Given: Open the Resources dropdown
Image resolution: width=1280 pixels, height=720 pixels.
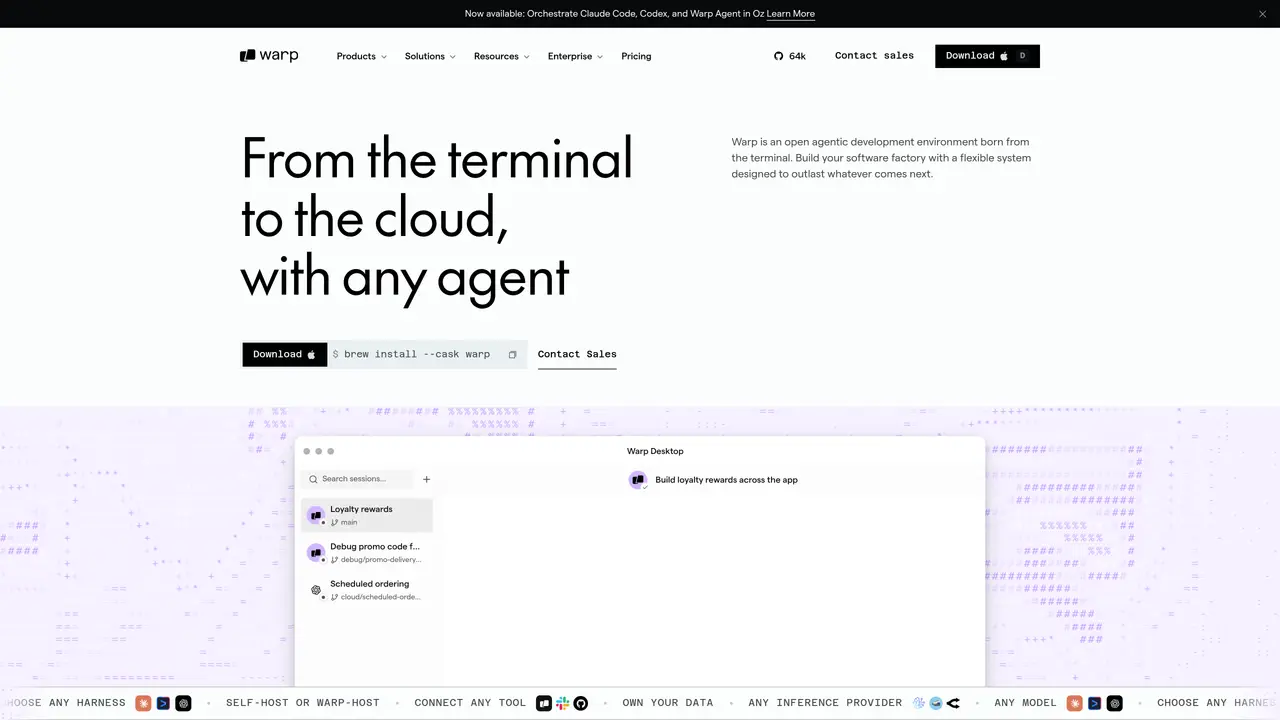Looking at the screenshot, I should [502, 56].
